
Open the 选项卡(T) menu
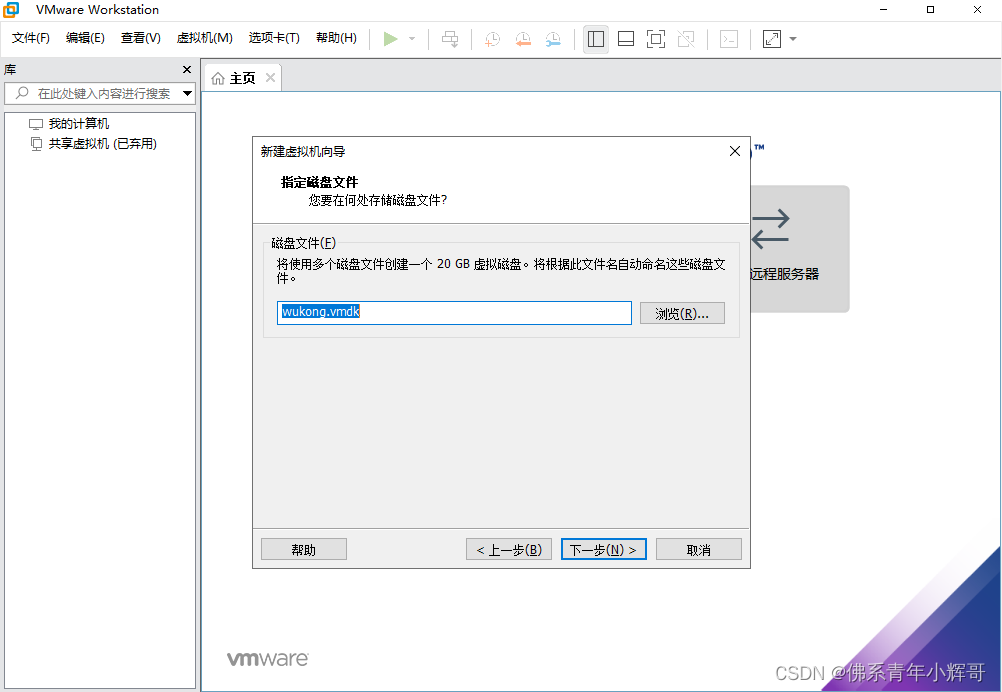pyautogui.click(x=274, y=38)
